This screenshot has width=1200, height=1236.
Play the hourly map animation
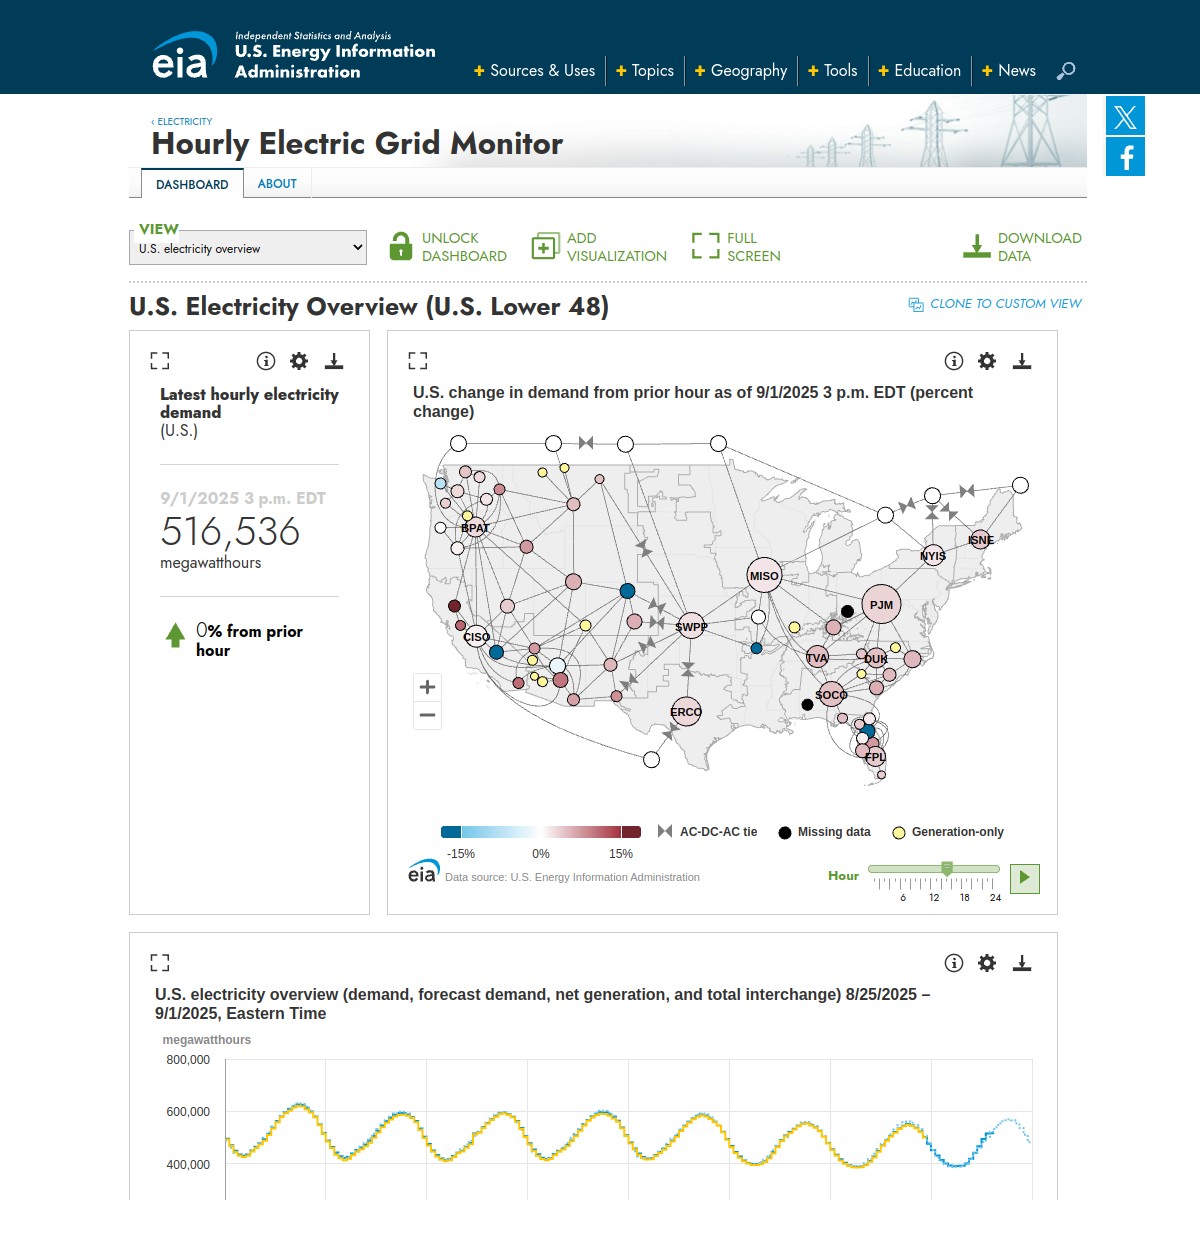pyautogui.click(x=1025, y=878)
